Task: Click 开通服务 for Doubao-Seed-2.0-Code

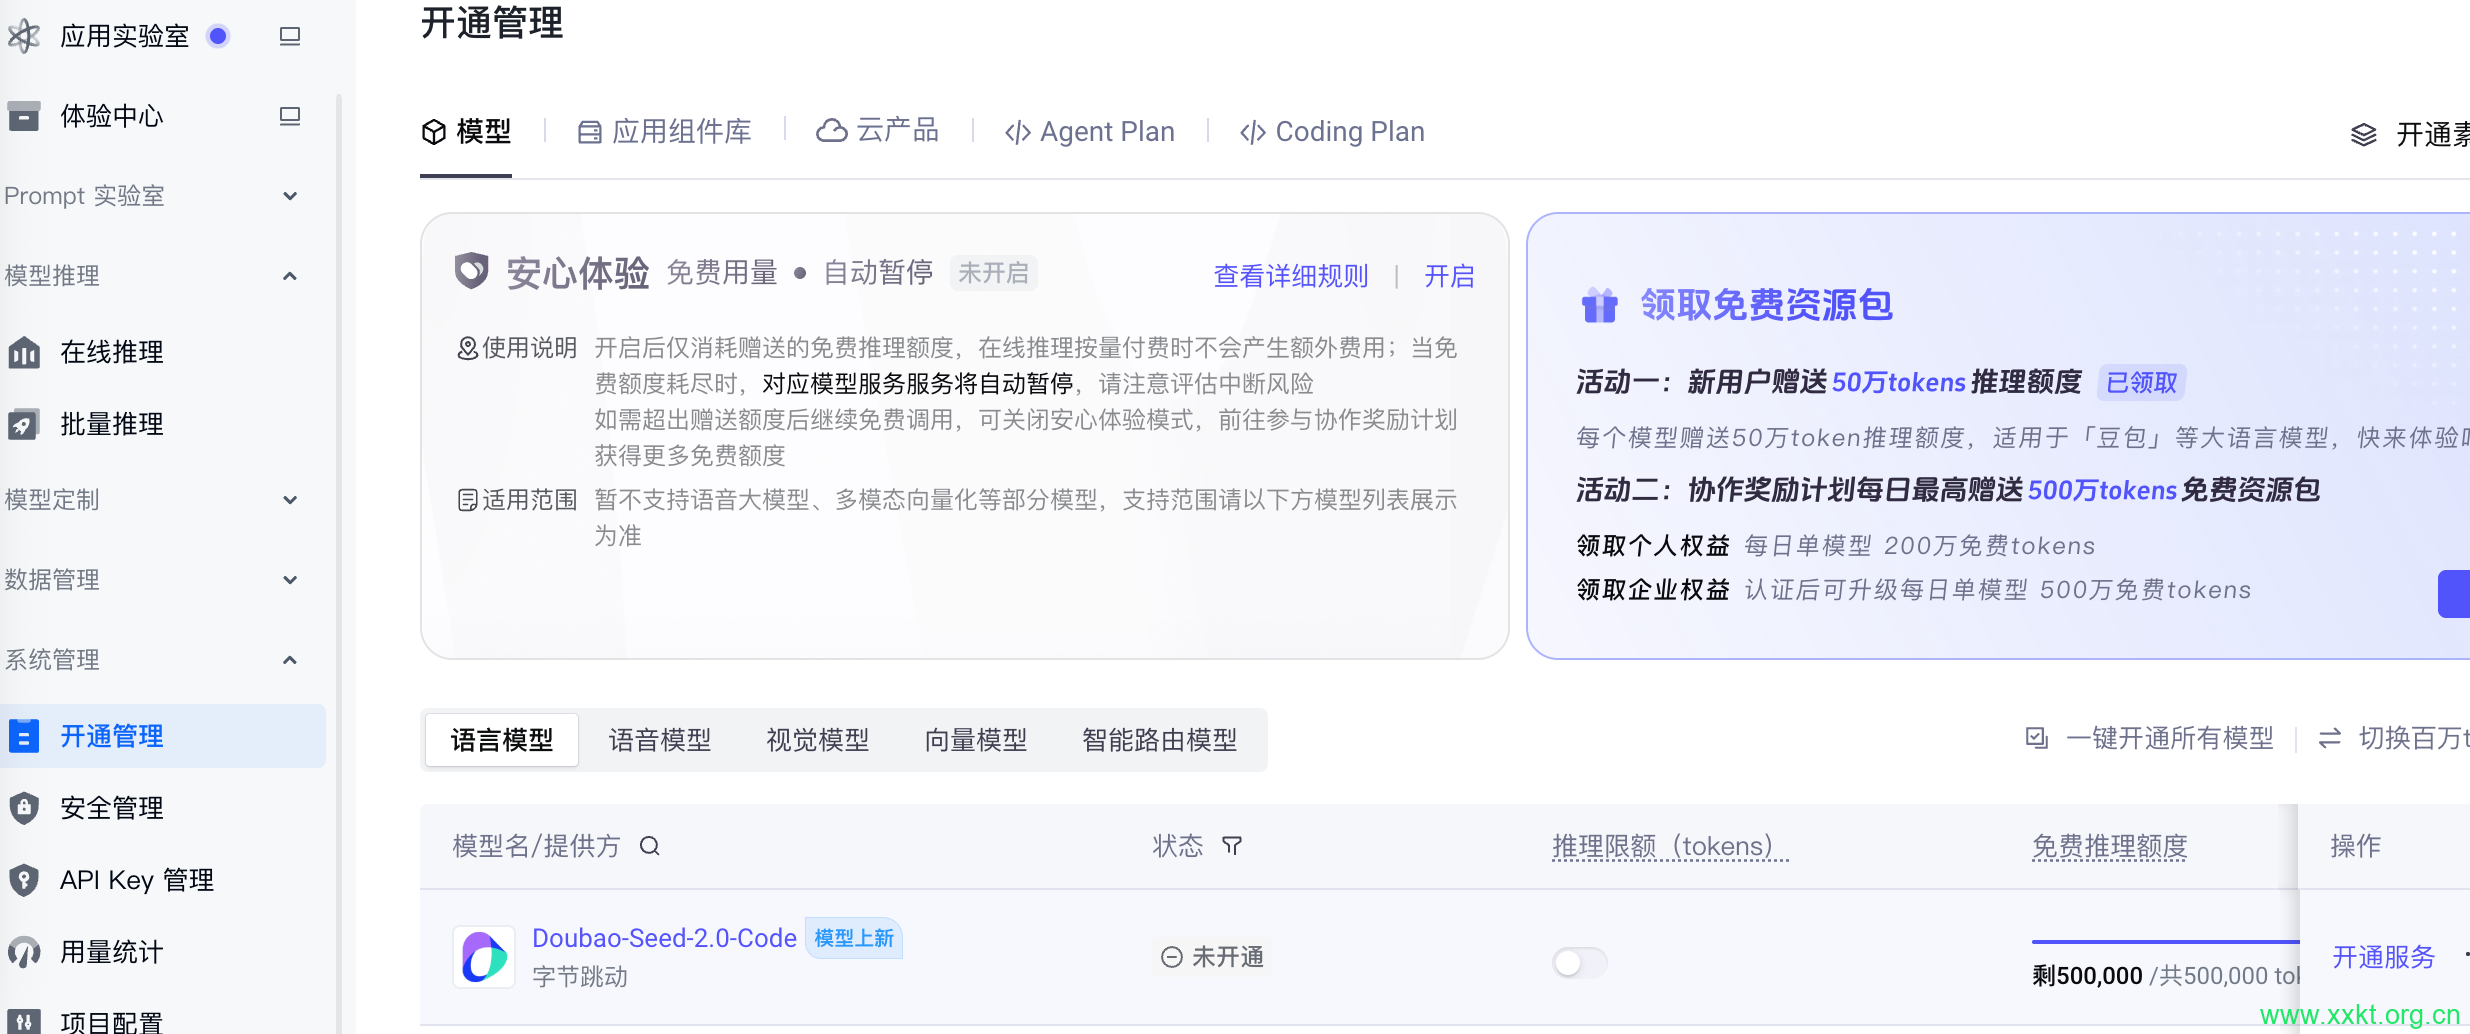Action: (x=2384, y=957)
